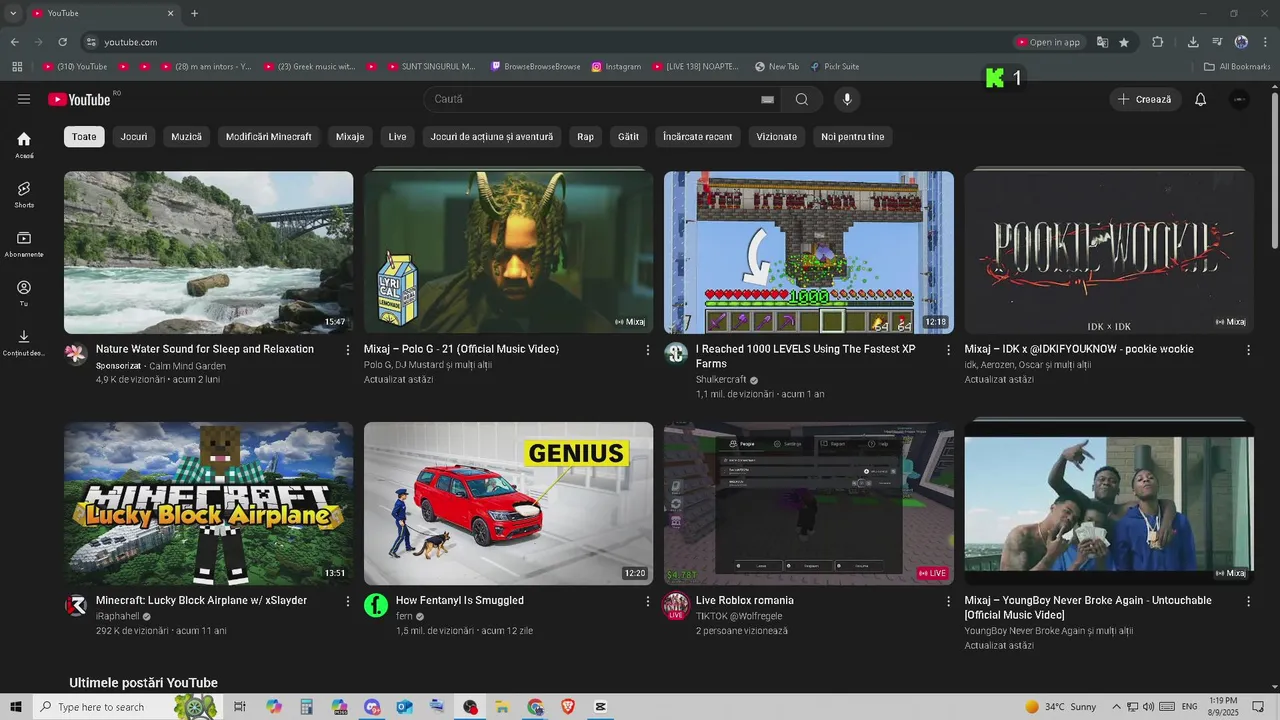Image resolution: width=1280 pixels, height=720 pixels.
Task: Open more options for Live Roblox romania
Action: [949, 601]
